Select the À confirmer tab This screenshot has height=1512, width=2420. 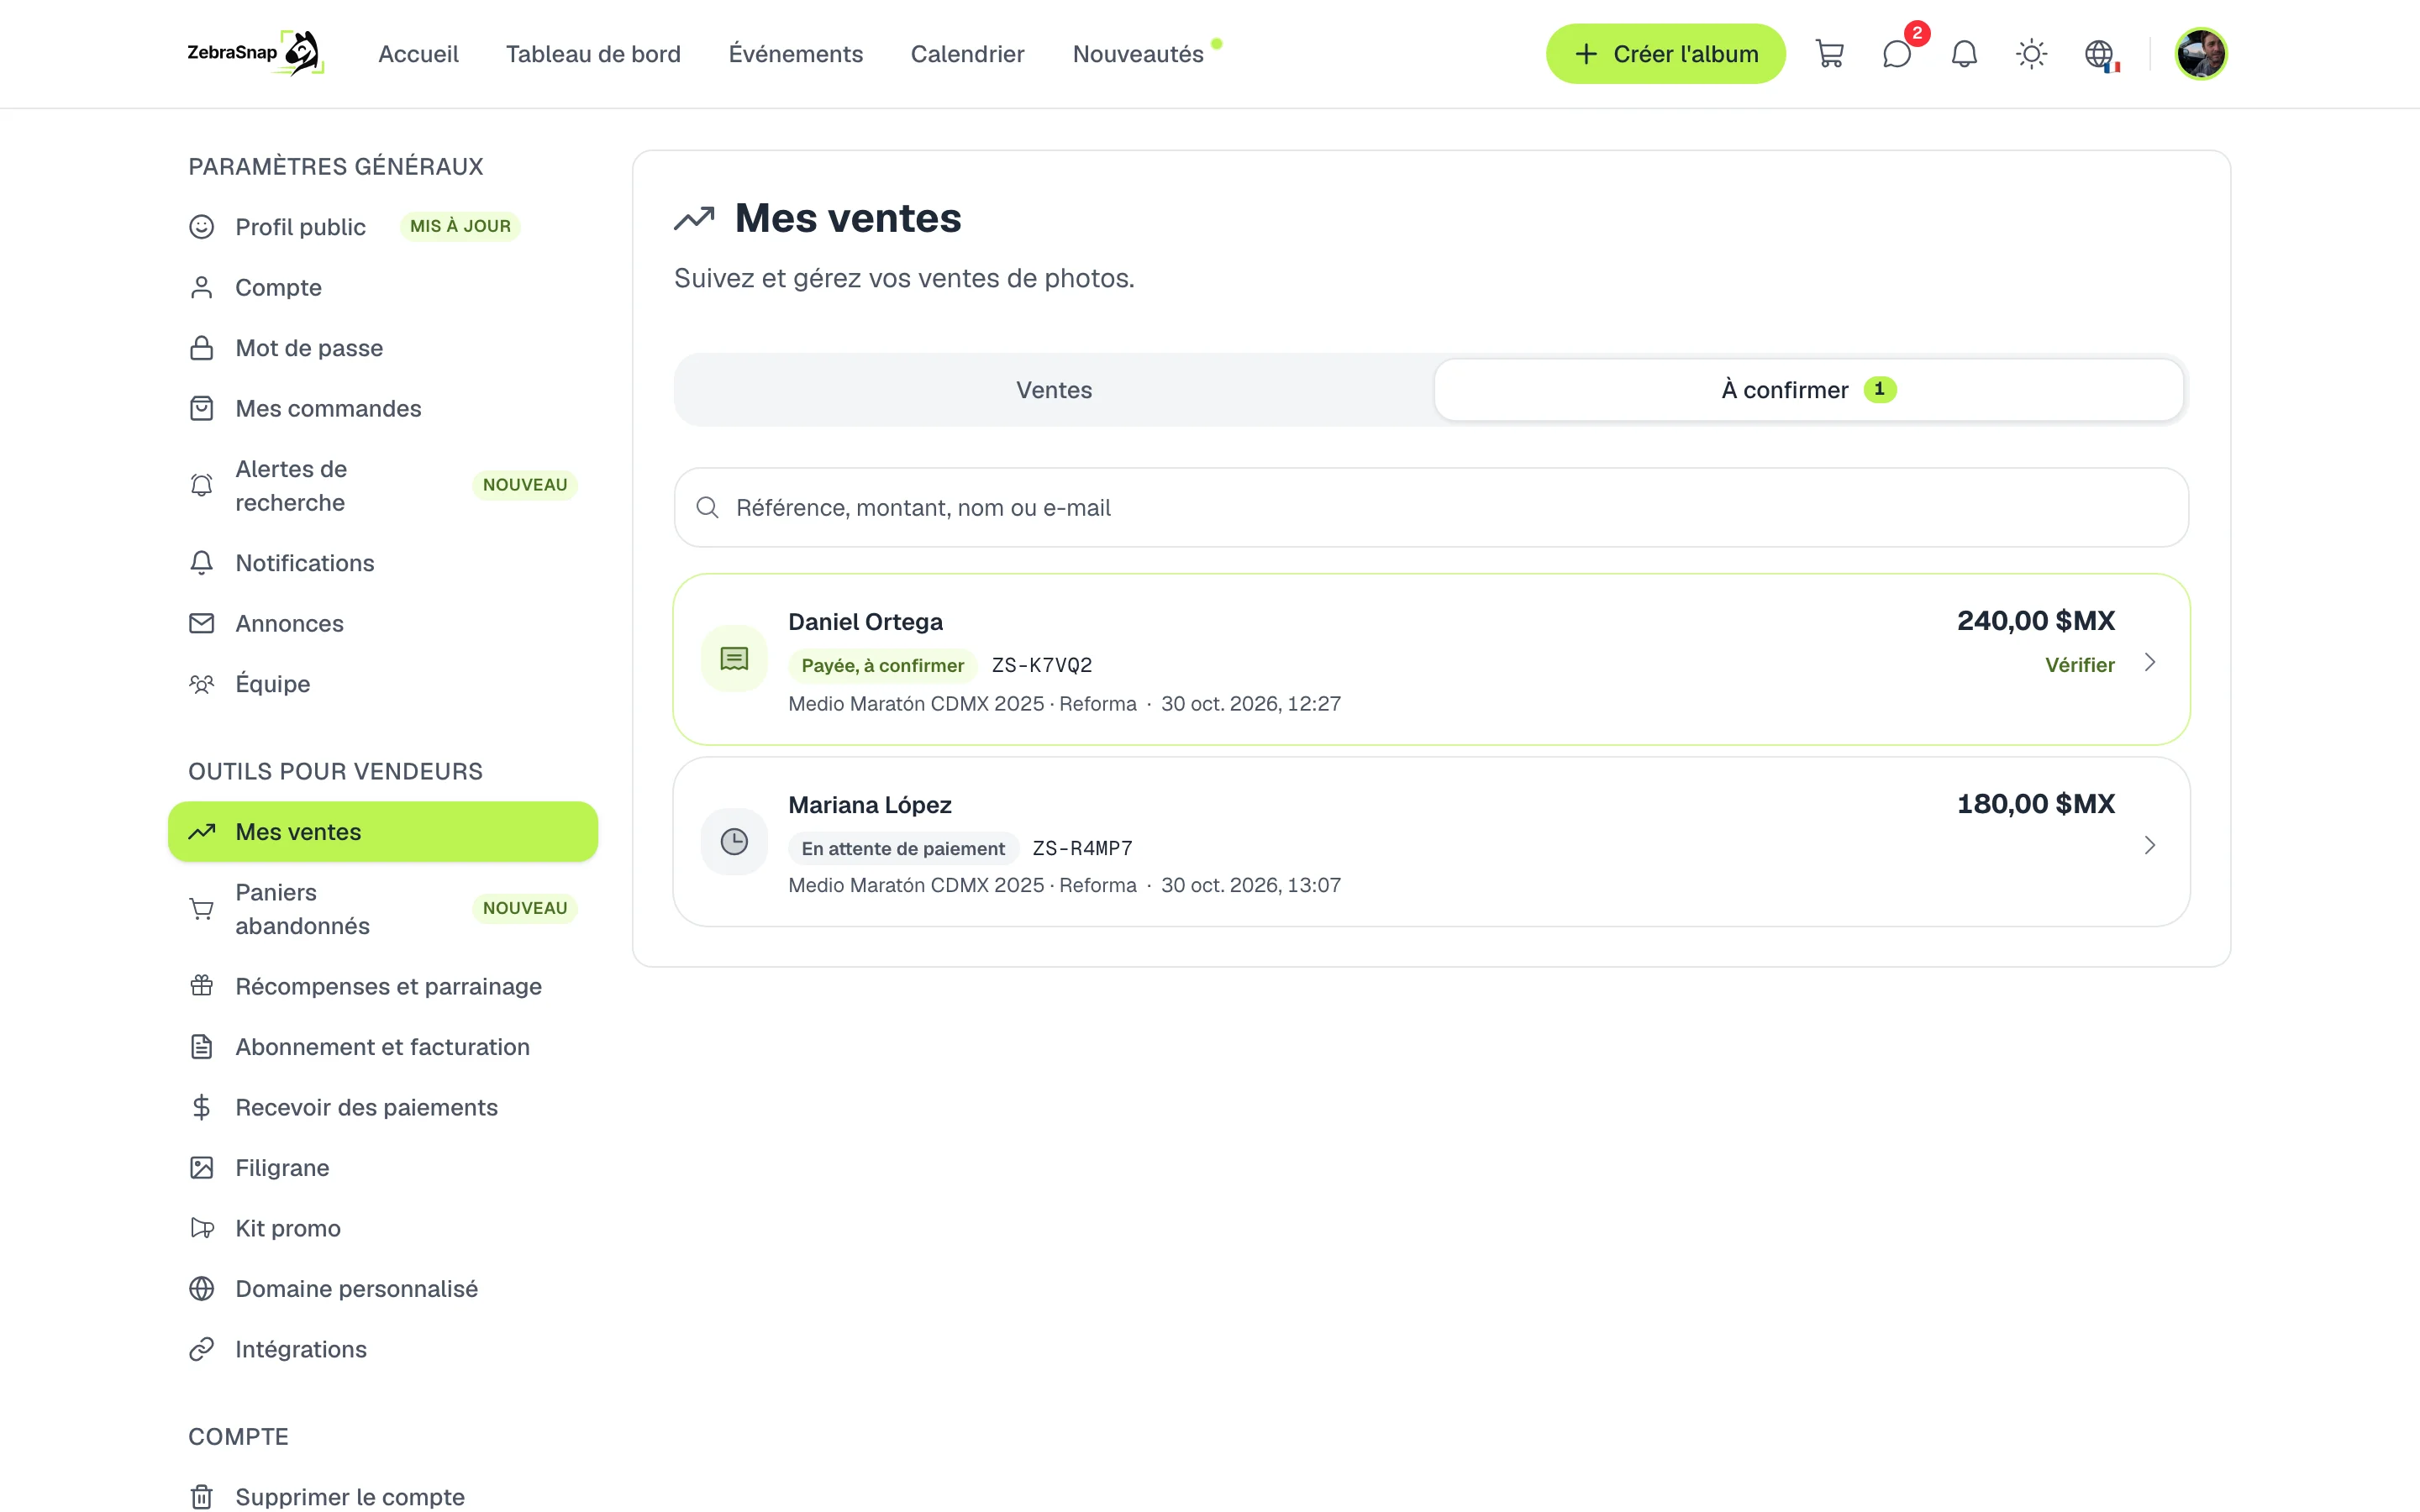coord(1808,390)
